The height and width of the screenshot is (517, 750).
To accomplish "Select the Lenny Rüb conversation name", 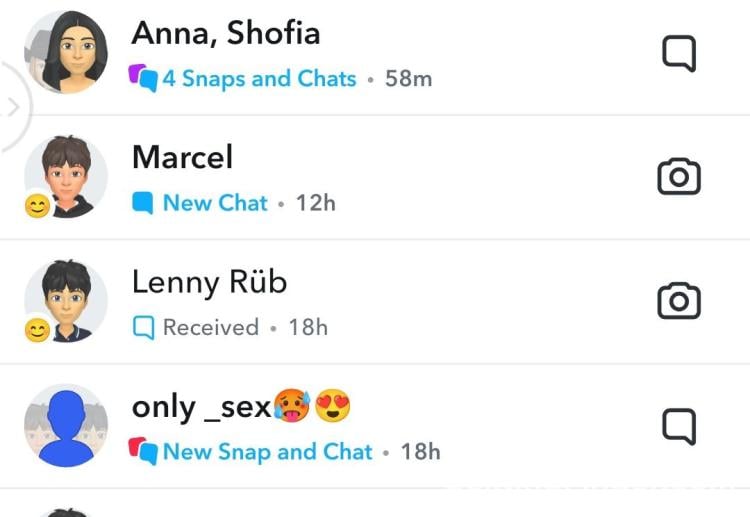I will point(210,282).
